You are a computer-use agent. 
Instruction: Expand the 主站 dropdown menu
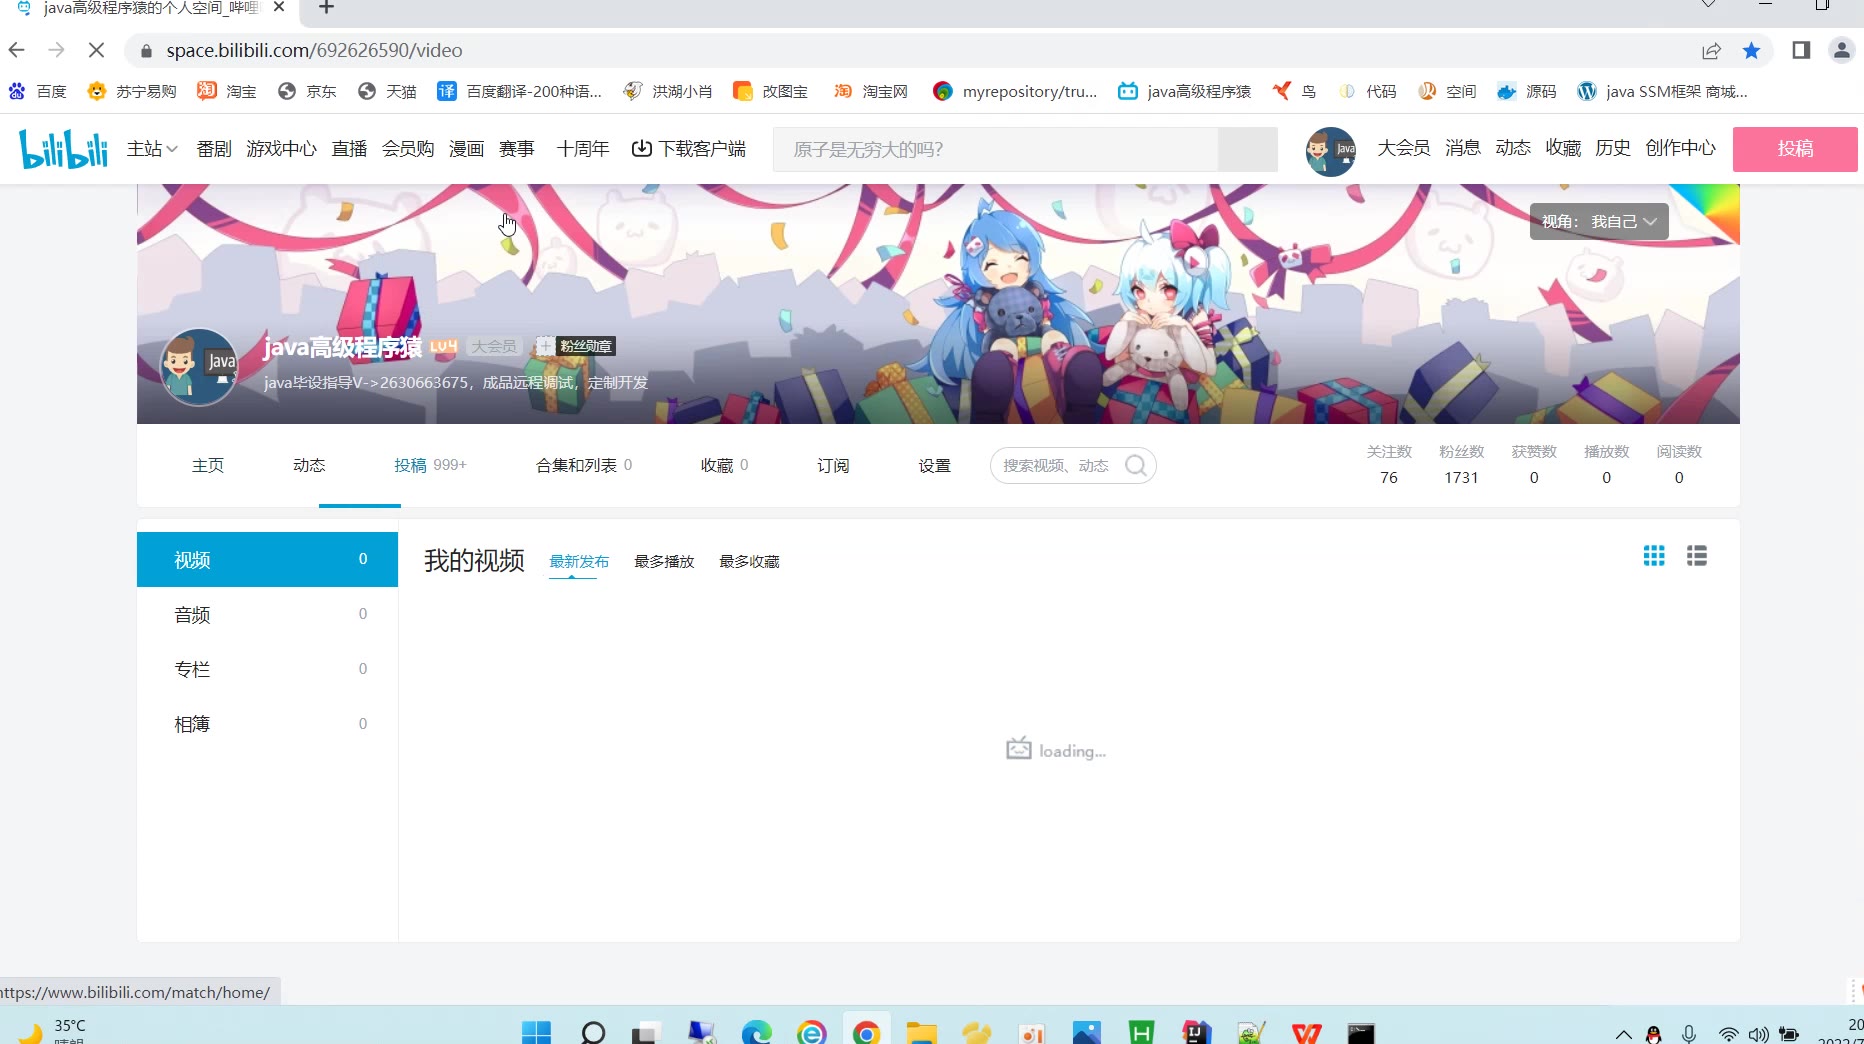pos(152,149)
